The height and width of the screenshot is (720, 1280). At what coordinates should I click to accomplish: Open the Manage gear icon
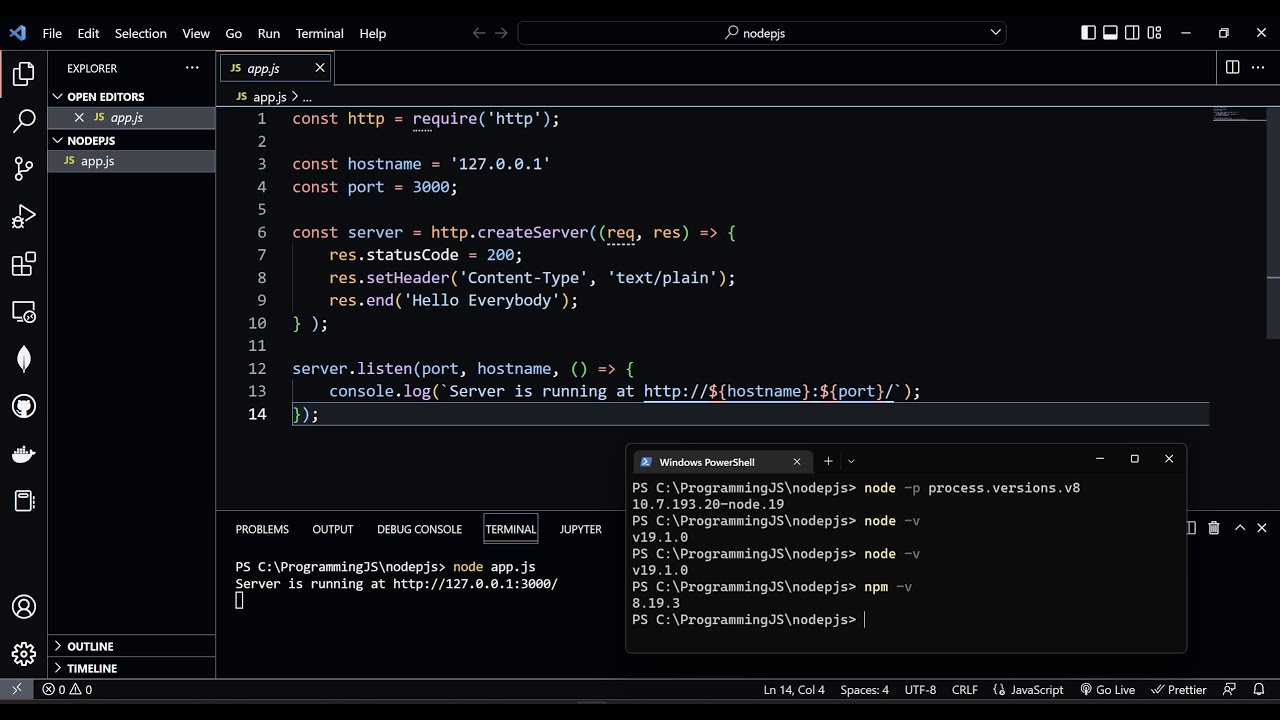(x=24, y=655)
